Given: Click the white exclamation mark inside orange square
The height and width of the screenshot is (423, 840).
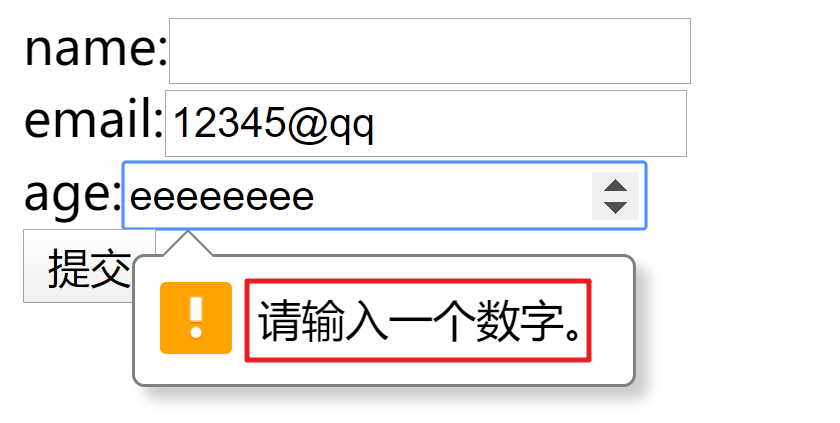Looking at the screenshot, I should (x=196, y=318).
